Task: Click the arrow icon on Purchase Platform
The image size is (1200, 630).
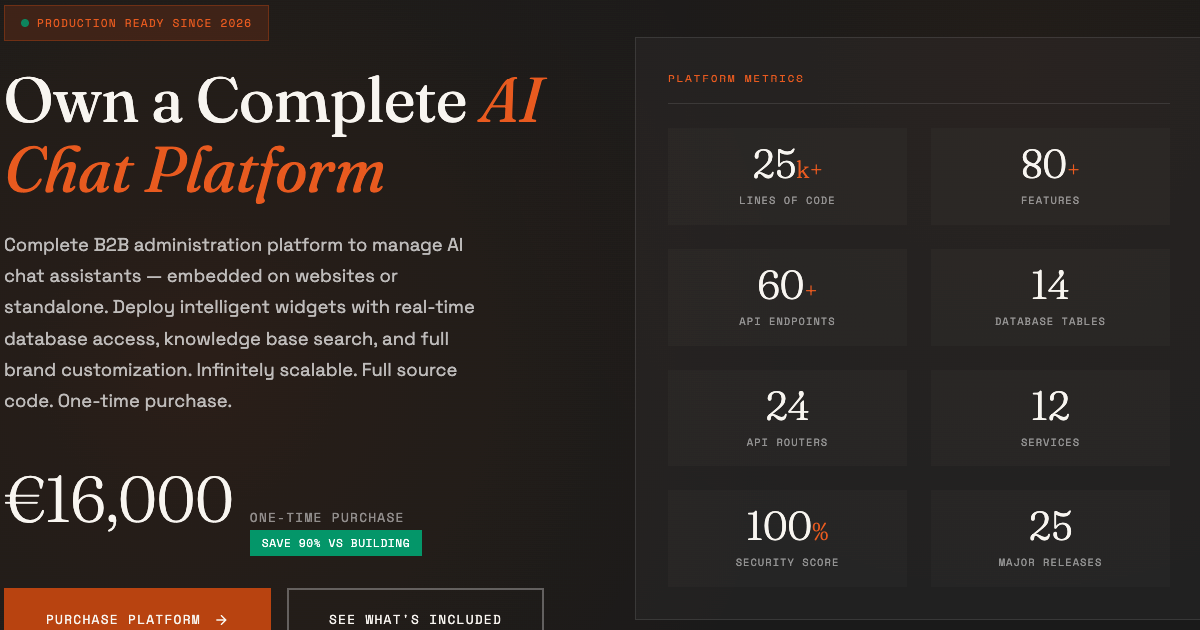Action: [221, 620]
